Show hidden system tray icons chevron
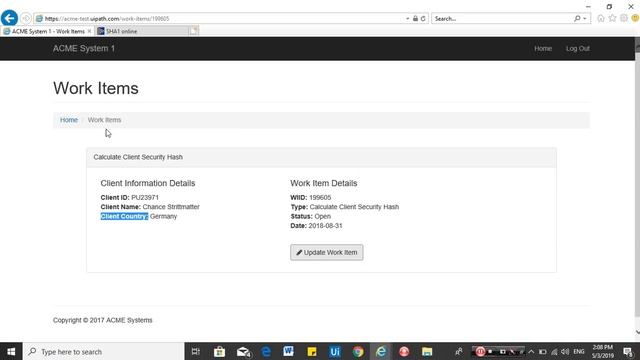 [x=531, y=351]
